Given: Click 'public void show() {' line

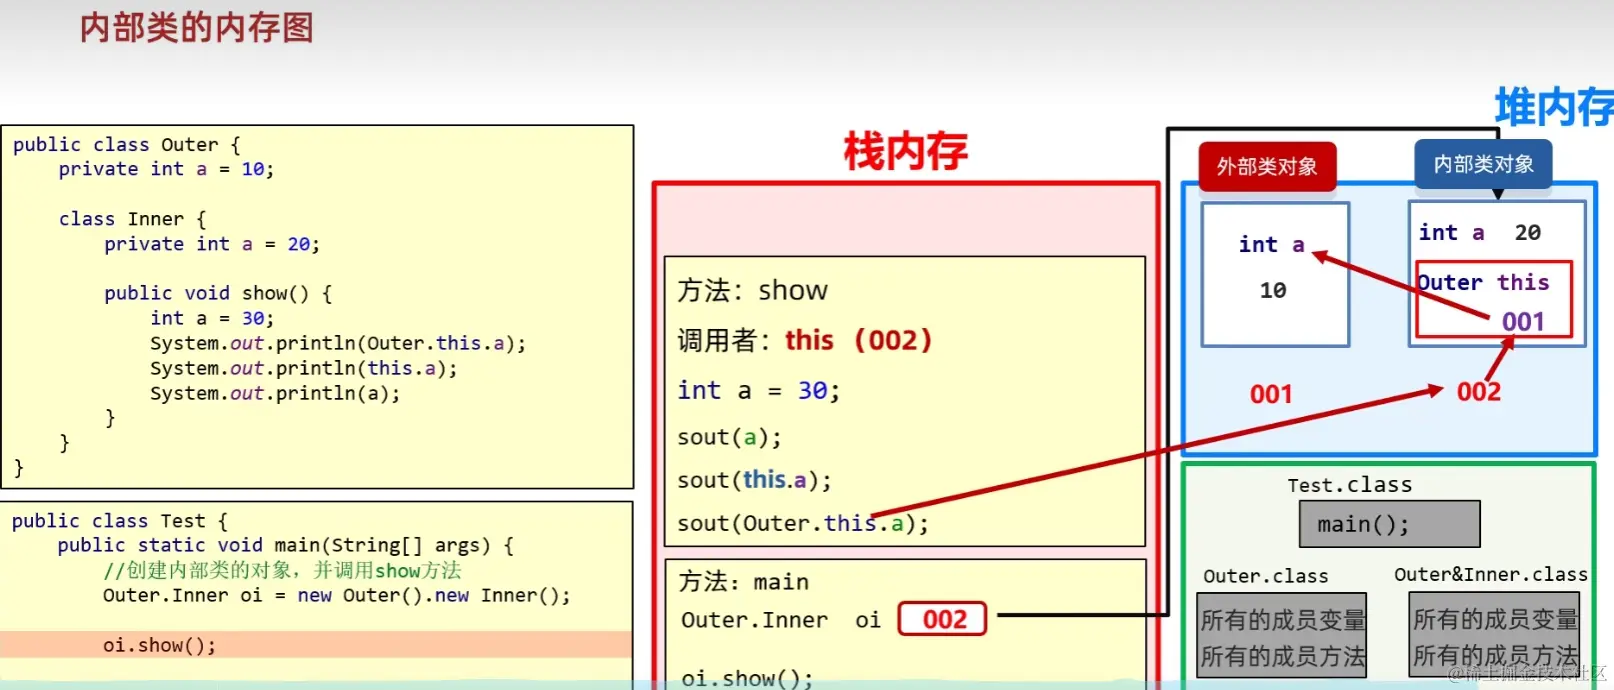Looking at the screenshot, I should tap(218, 293).
